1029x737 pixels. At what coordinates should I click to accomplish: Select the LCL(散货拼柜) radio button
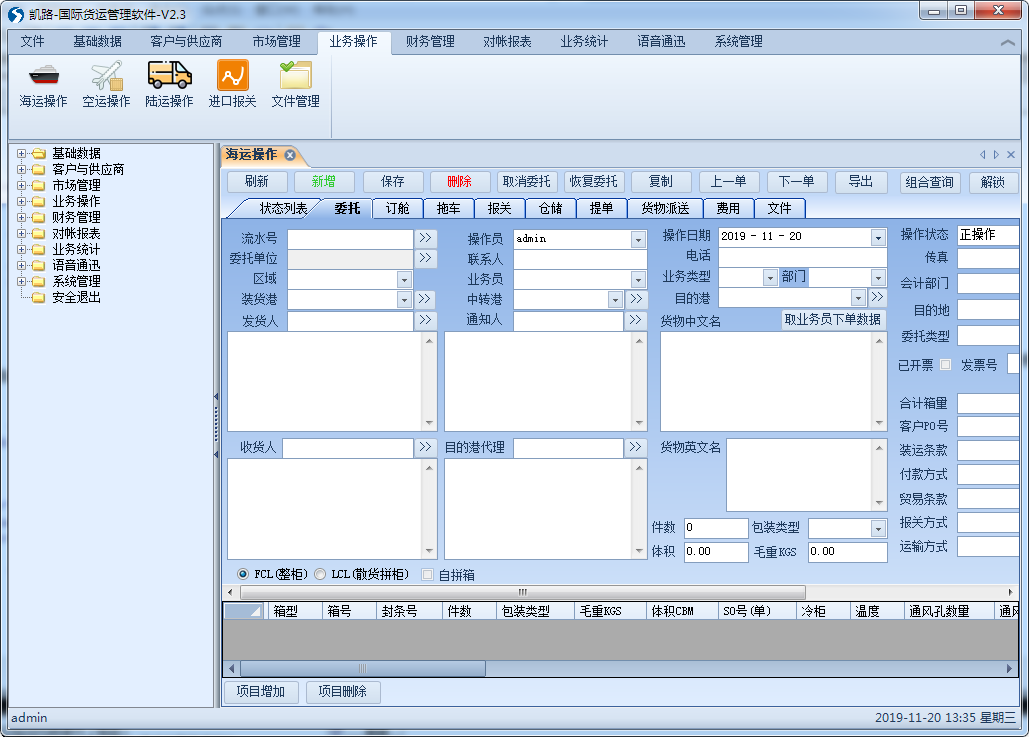[320, 574]
